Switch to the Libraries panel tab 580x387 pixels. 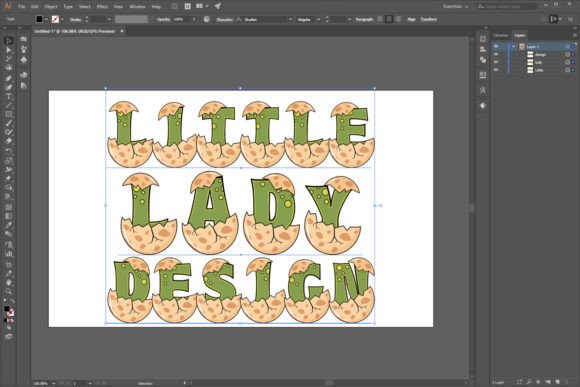[x=500, y=36]
